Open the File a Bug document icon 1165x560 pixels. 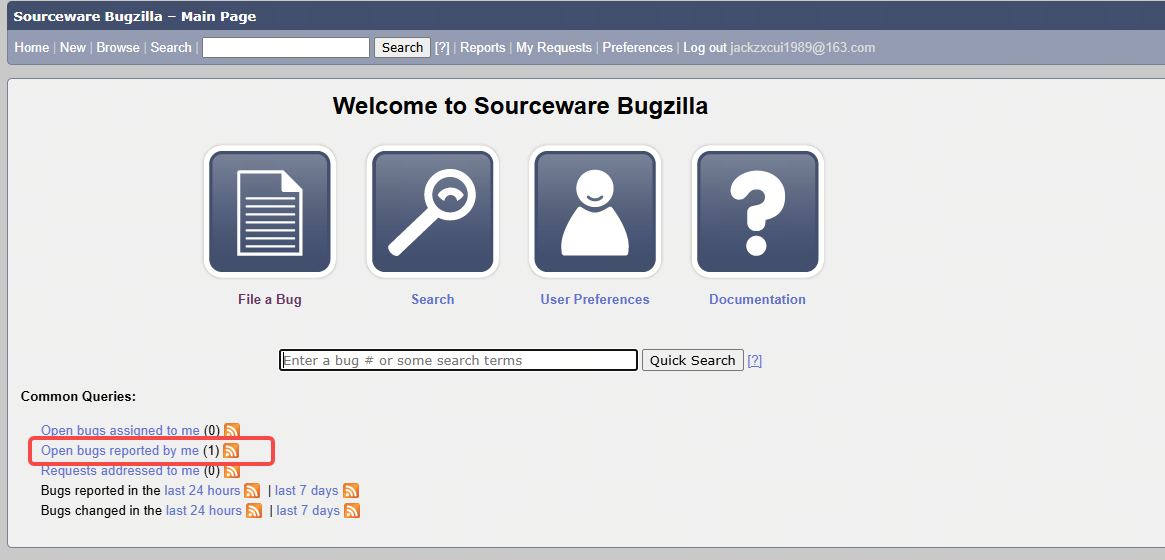270,212
